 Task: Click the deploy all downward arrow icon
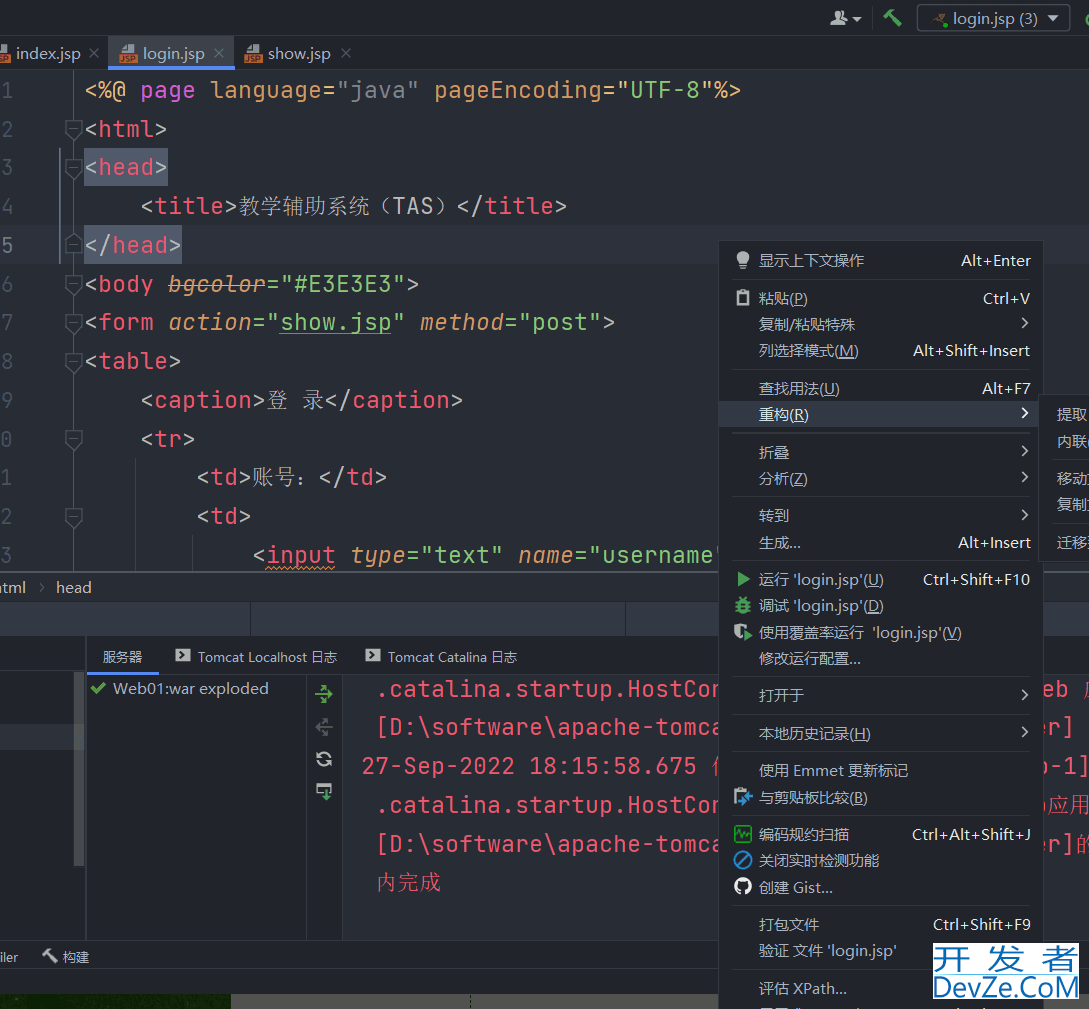pyautogui.click(x=324, y=791)
